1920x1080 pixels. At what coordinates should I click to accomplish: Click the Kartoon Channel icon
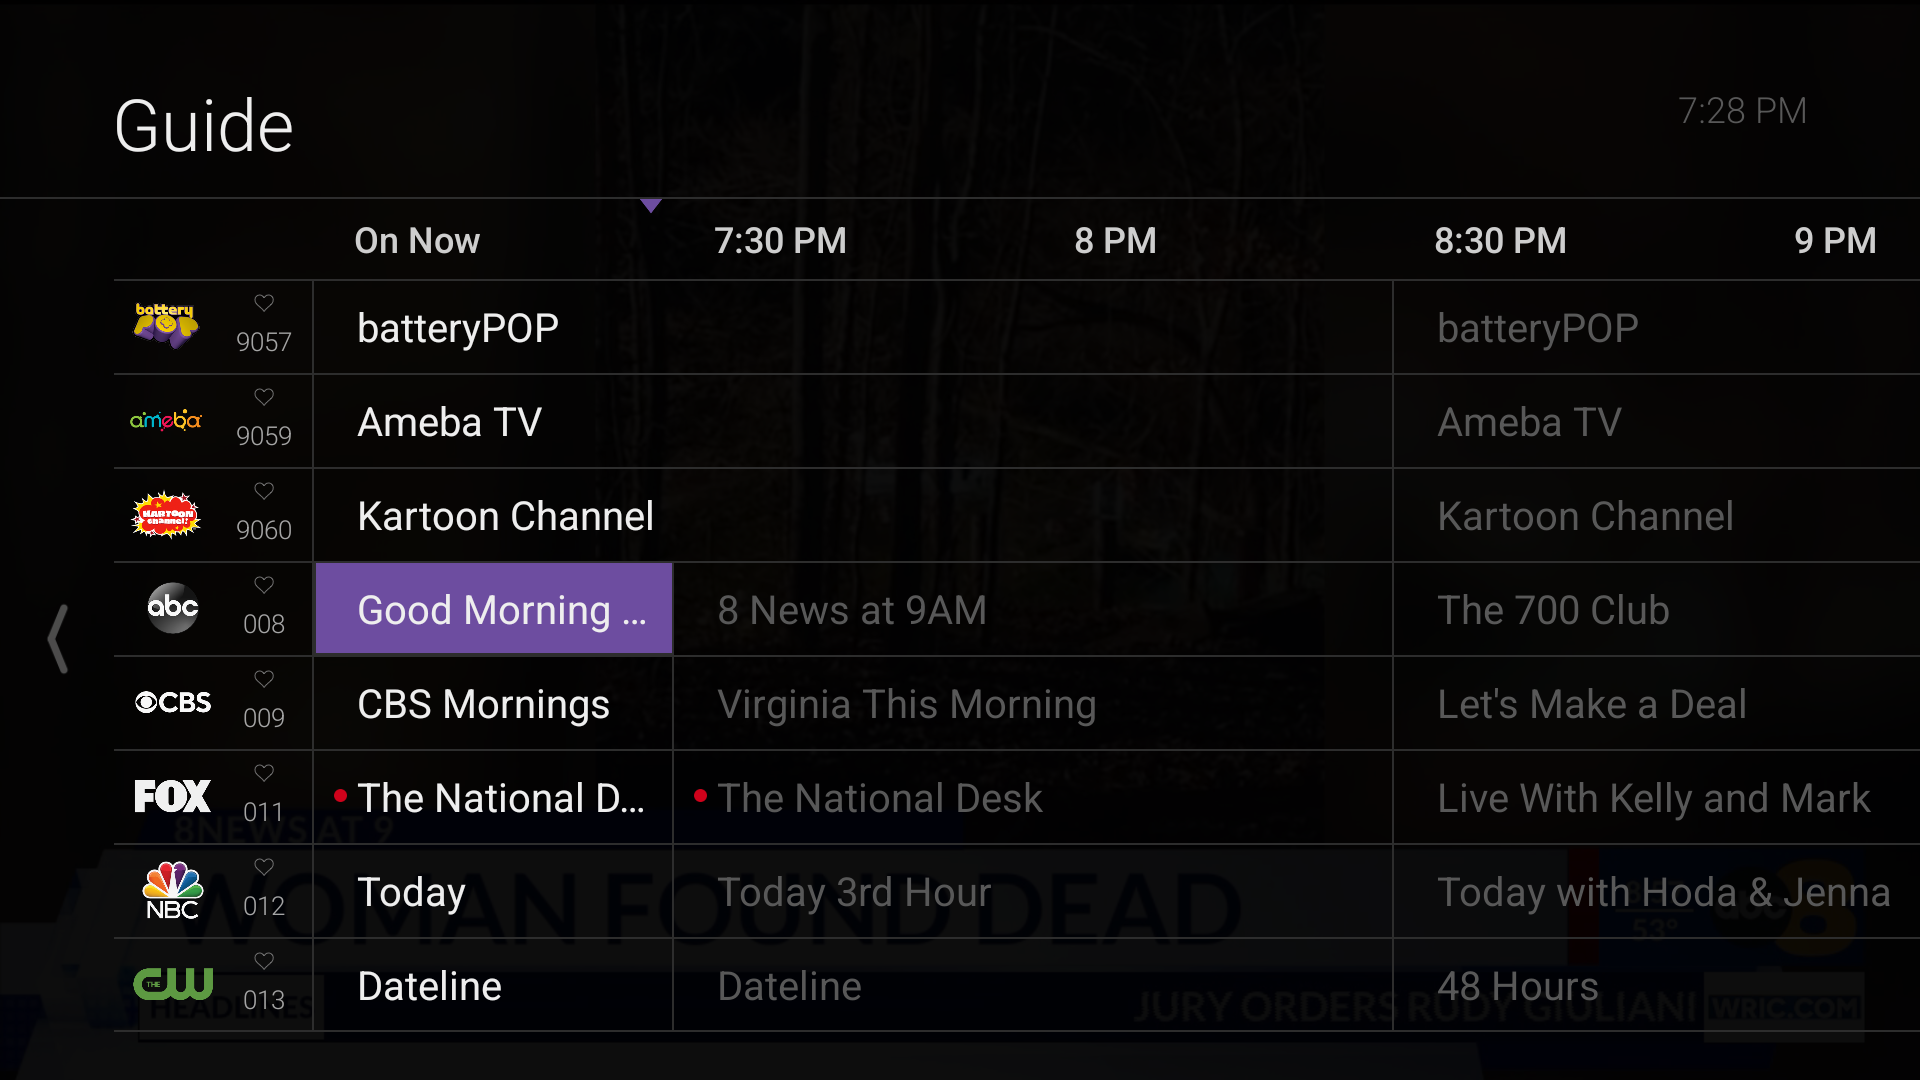point(166,514)
